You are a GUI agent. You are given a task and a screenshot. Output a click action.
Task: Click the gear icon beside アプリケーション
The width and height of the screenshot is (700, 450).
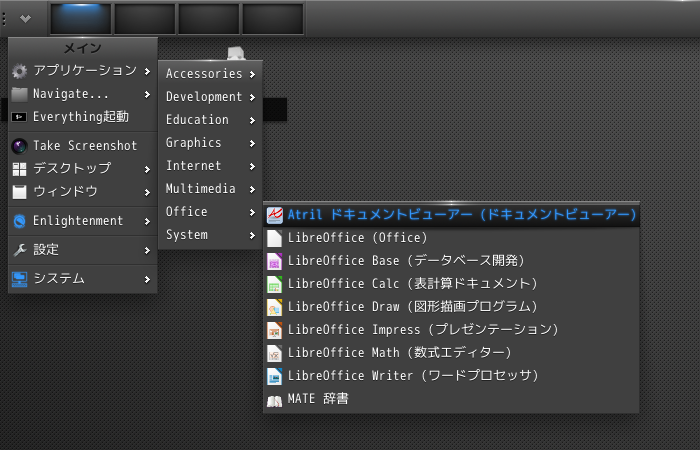click(x=19, y=71)
